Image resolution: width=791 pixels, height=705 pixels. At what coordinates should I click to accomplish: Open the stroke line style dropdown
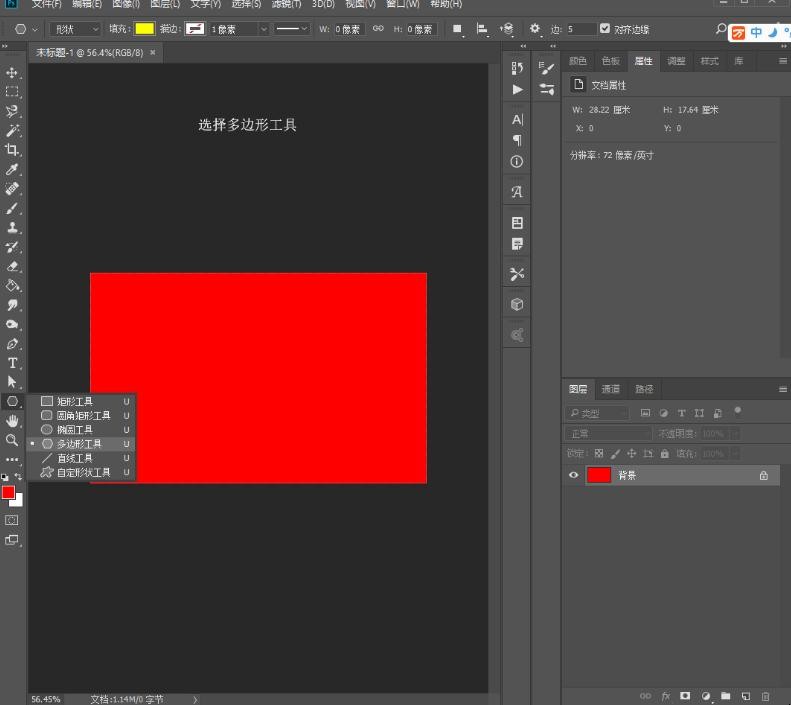292,29
